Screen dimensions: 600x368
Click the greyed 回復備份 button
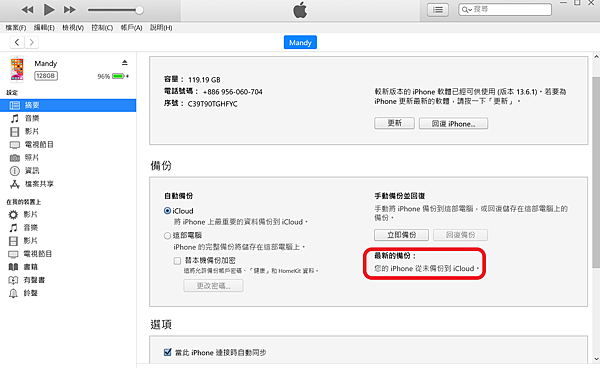tap(460, 235)
